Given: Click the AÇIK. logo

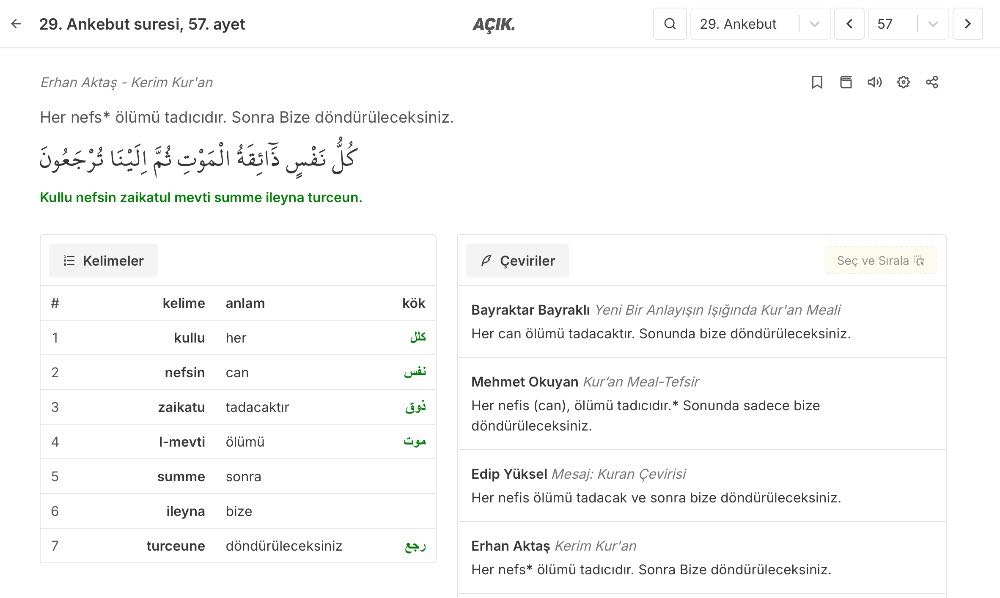Looking at the screenshot, I should click(493, 24).
